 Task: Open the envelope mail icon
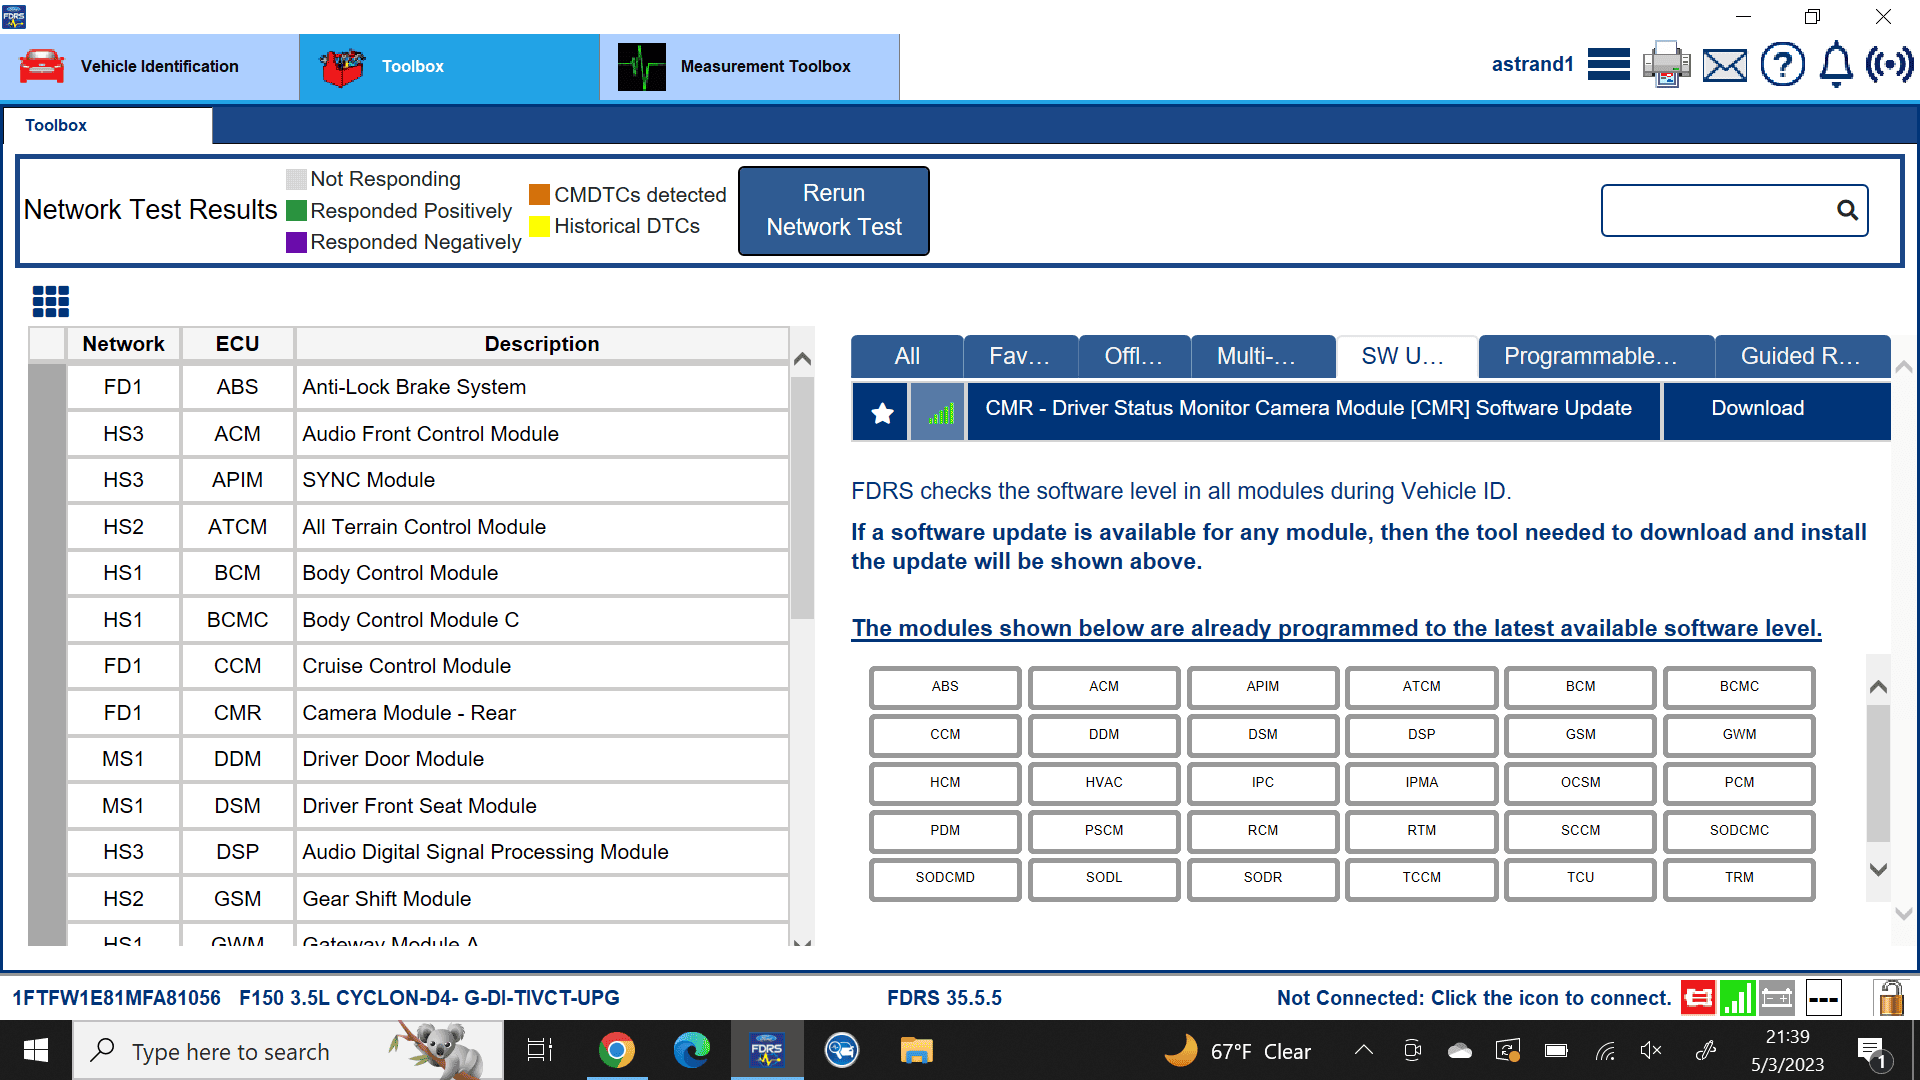[x=1725, y=66]
